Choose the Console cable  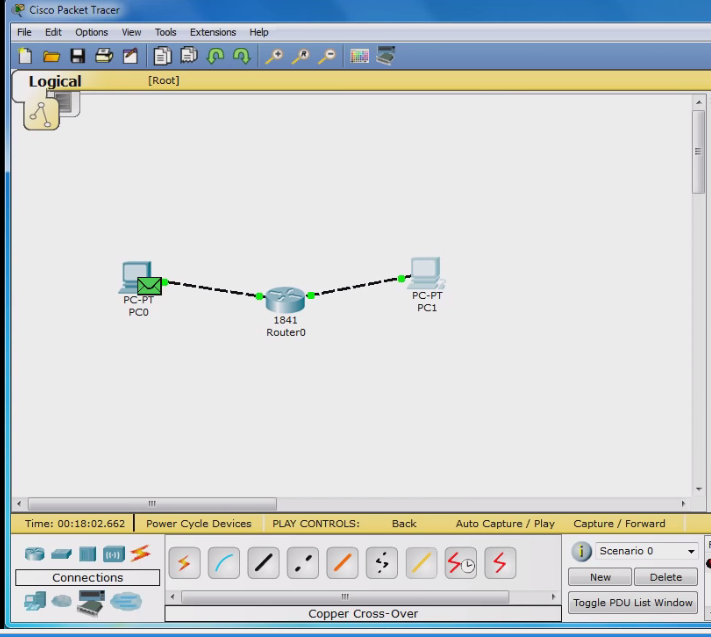pos(224,563)
